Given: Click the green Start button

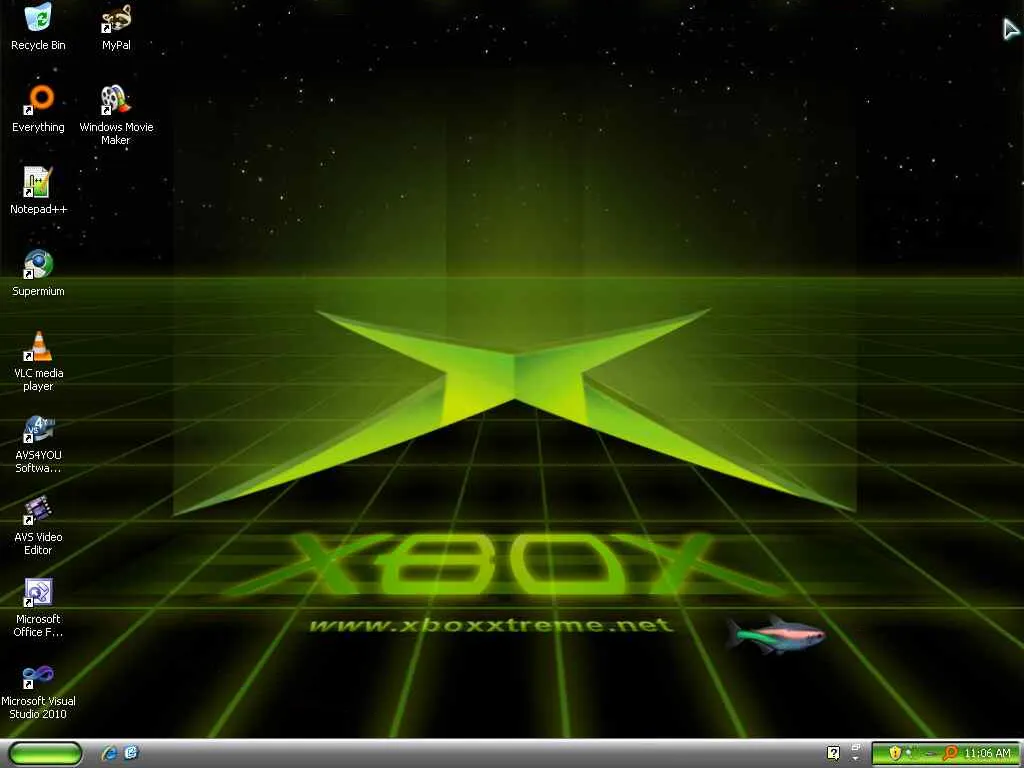Looking at the screenshot, I should tap(45, 754).
